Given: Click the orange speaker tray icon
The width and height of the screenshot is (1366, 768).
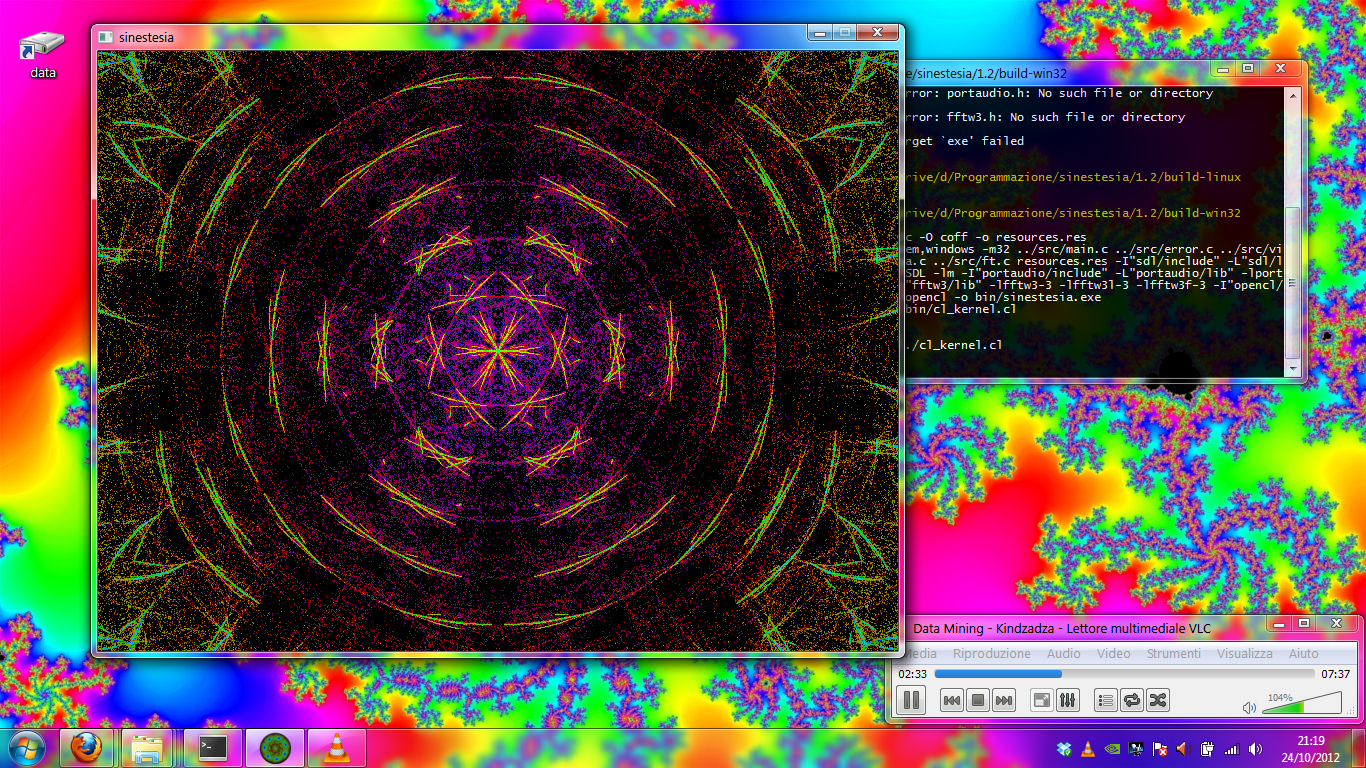Looking at the screenshot, I should click(1182, 748).
